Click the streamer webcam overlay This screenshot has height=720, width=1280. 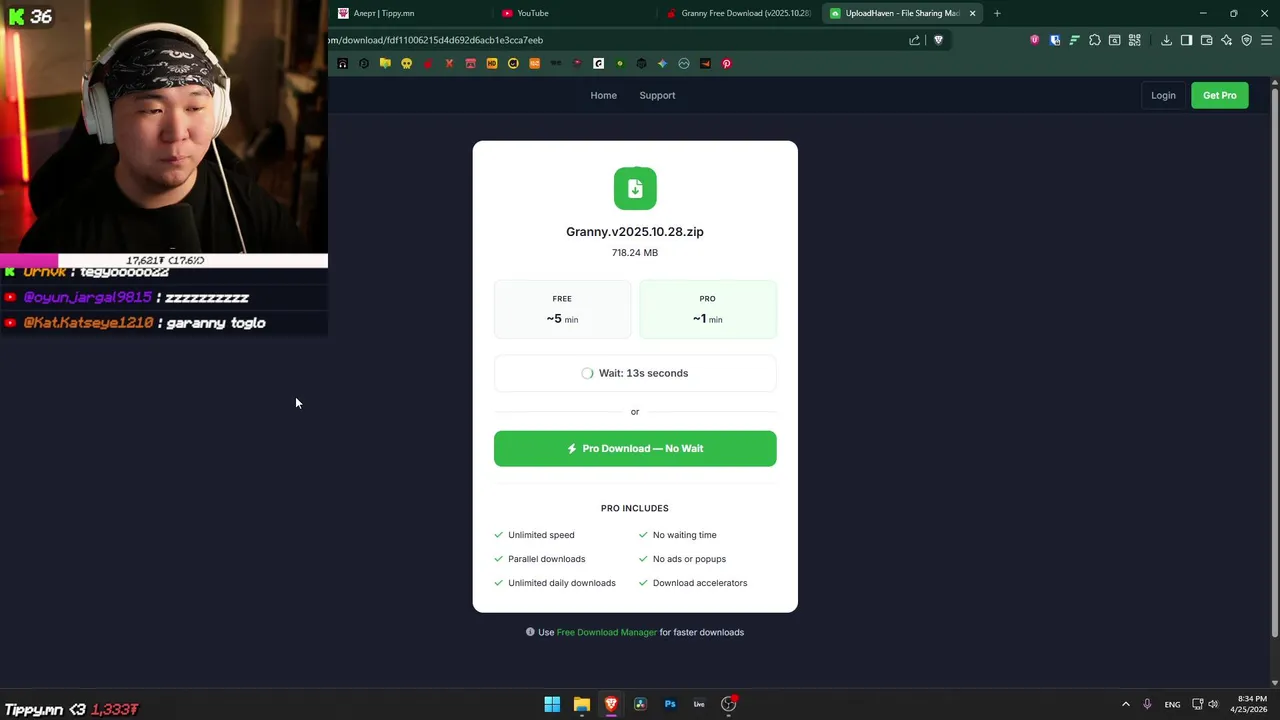(x=164, y=127)
